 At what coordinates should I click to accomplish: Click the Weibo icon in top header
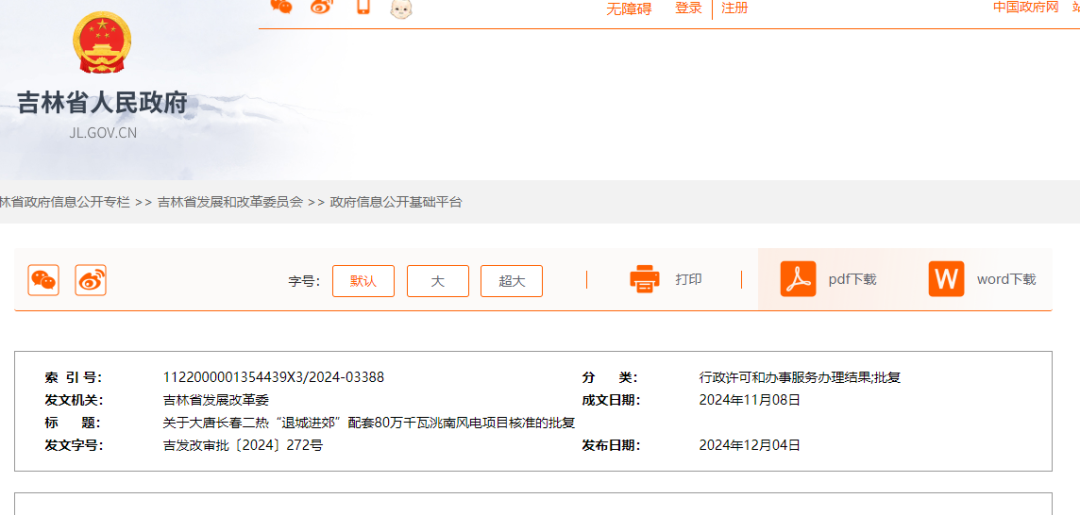321,7
